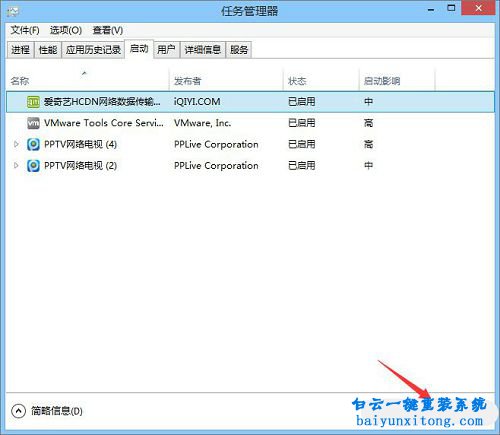Expand the PPTV网络电视 (4) group
The image size is (500, 435).
pyautogui.click(x=16, y=144)
